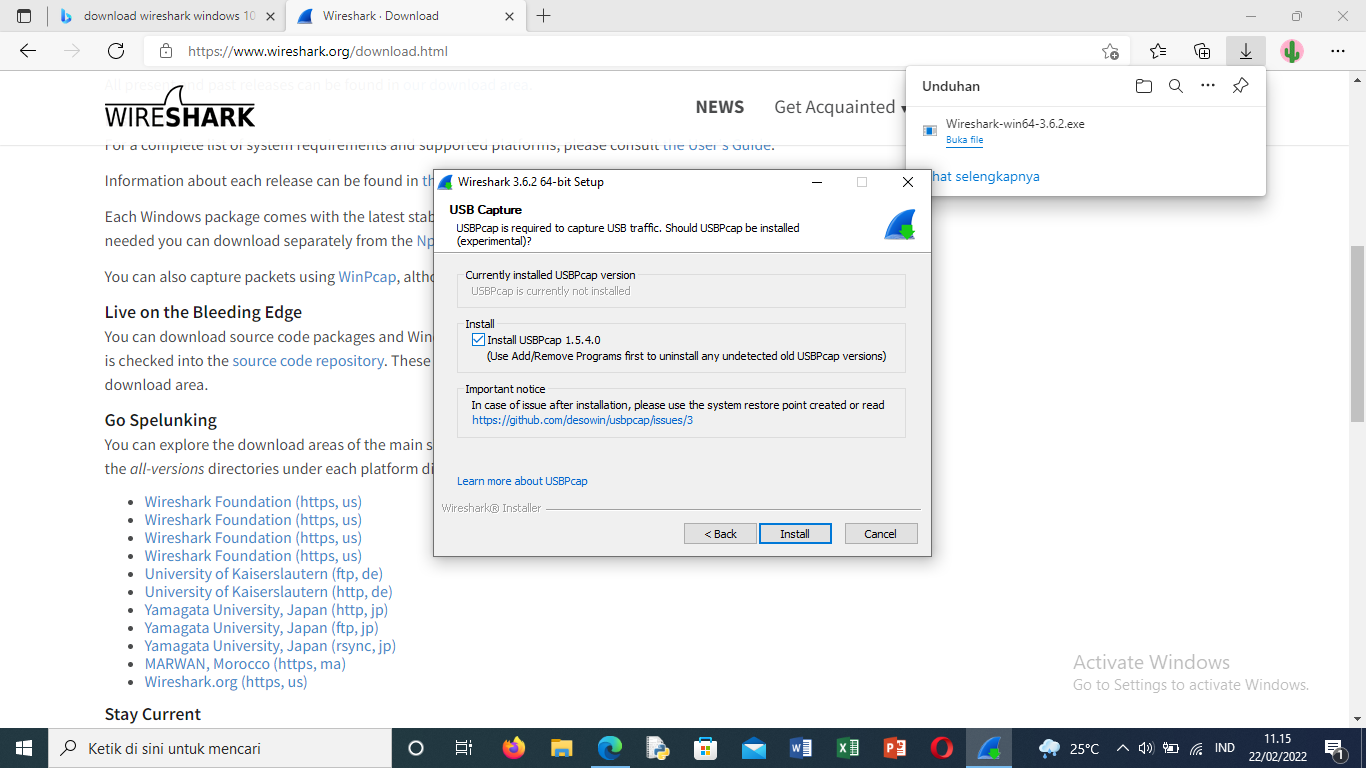Open Edge Settings and more menu
Screen dimensions: 1366x768
coord(1338,51)
